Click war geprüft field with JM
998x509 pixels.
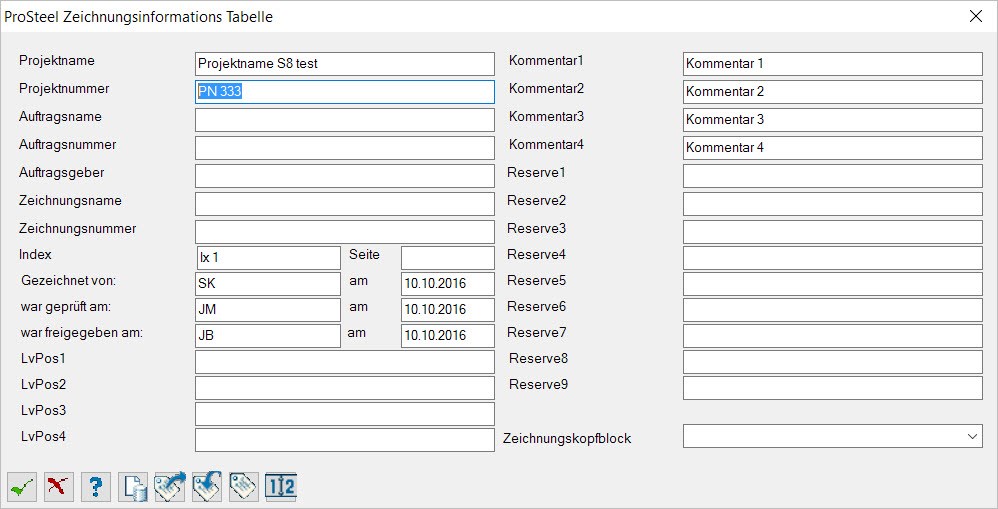(x=268, y=310)
